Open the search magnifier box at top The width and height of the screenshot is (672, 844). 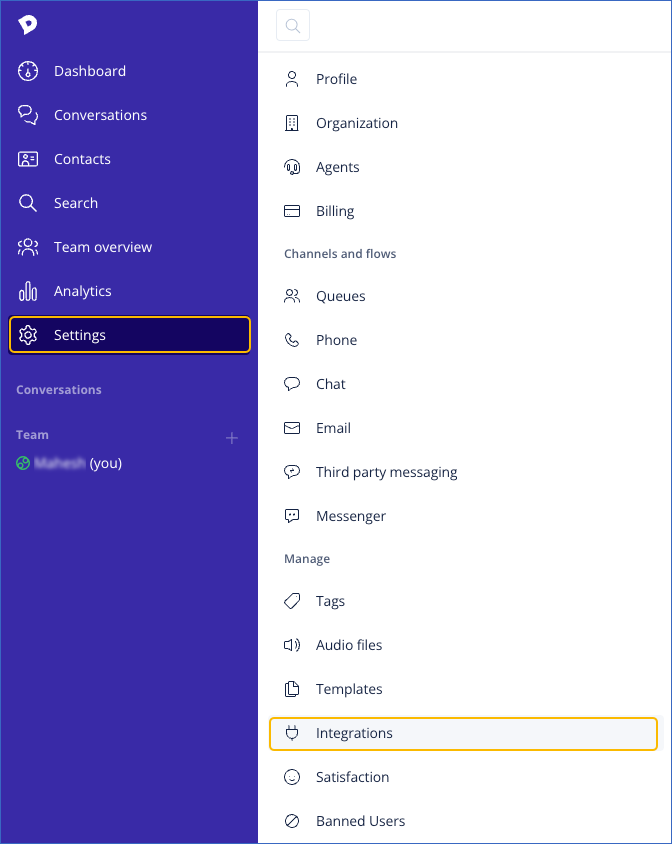point(293,25)
